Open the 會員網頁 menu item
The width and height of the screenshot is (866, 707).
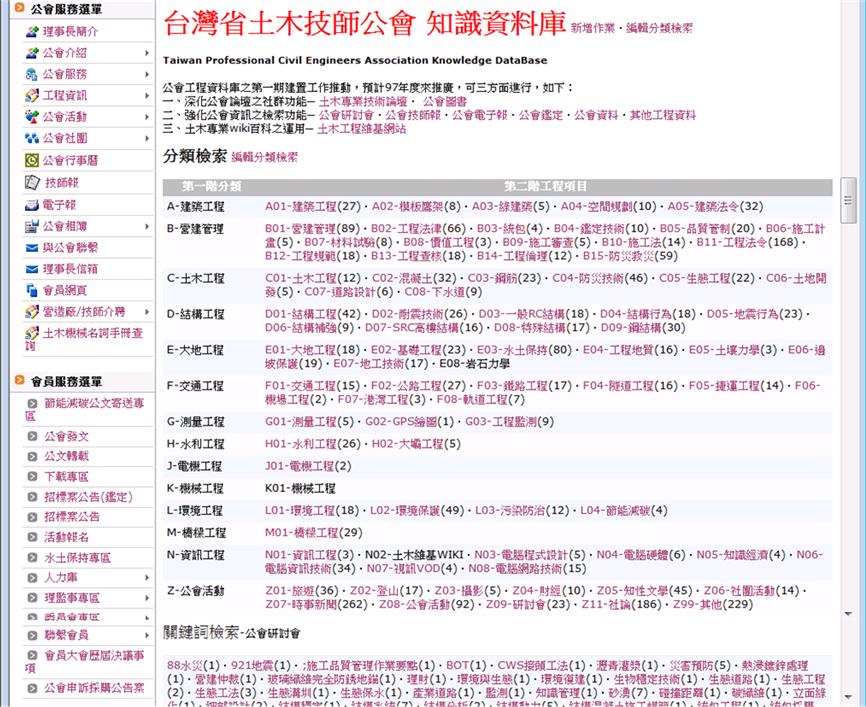click(65, 291)
